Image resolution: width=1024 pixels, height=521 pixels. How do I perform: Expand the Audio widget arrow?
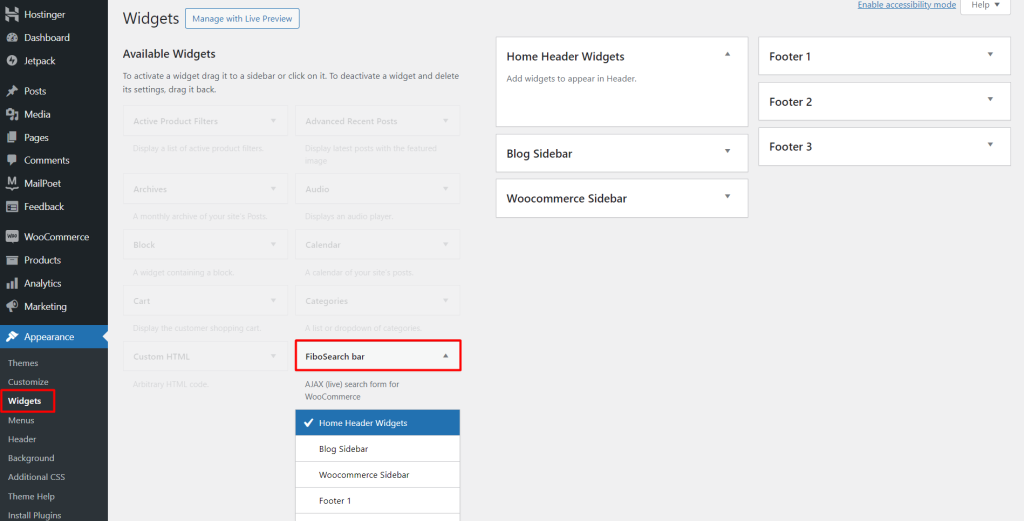point(445,189)
